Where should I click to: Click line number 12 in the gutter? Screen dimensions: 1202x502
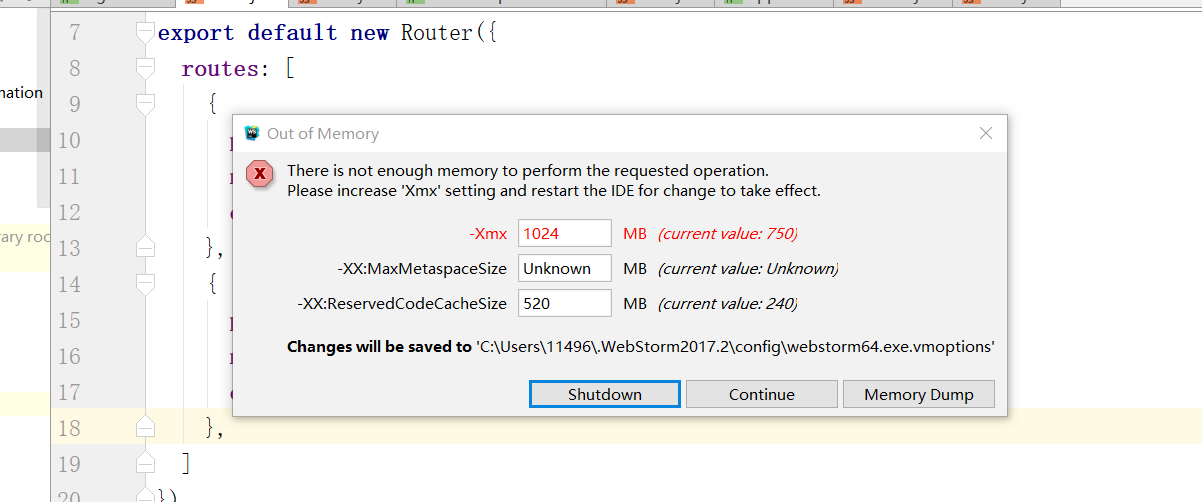pos(69,211)
